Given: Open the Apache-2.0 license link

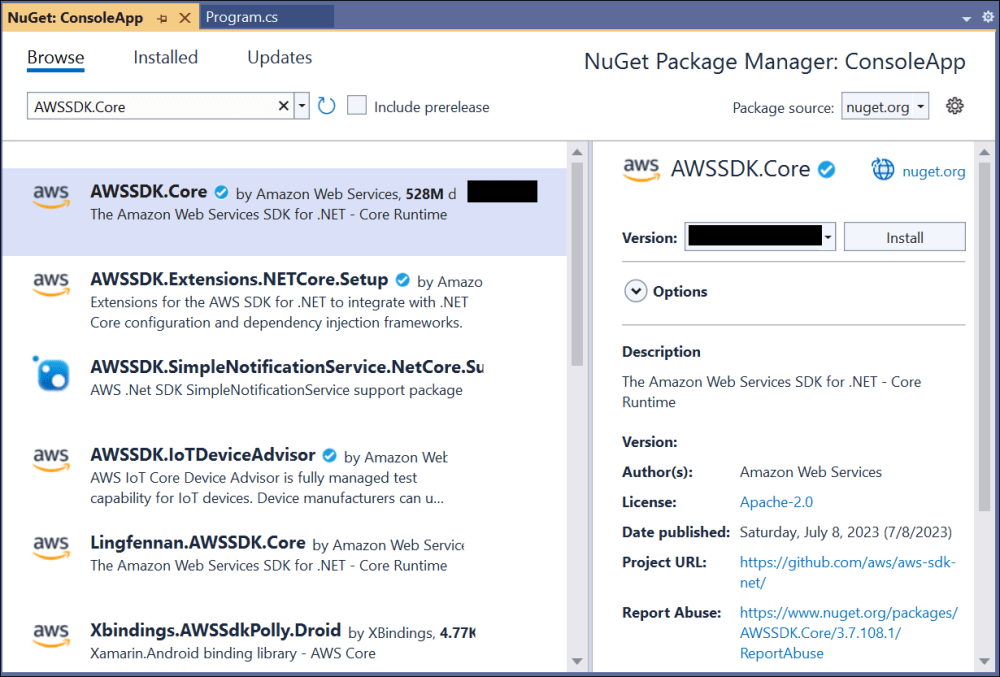Looking at the screenshot, I should [x=776, y=502].
